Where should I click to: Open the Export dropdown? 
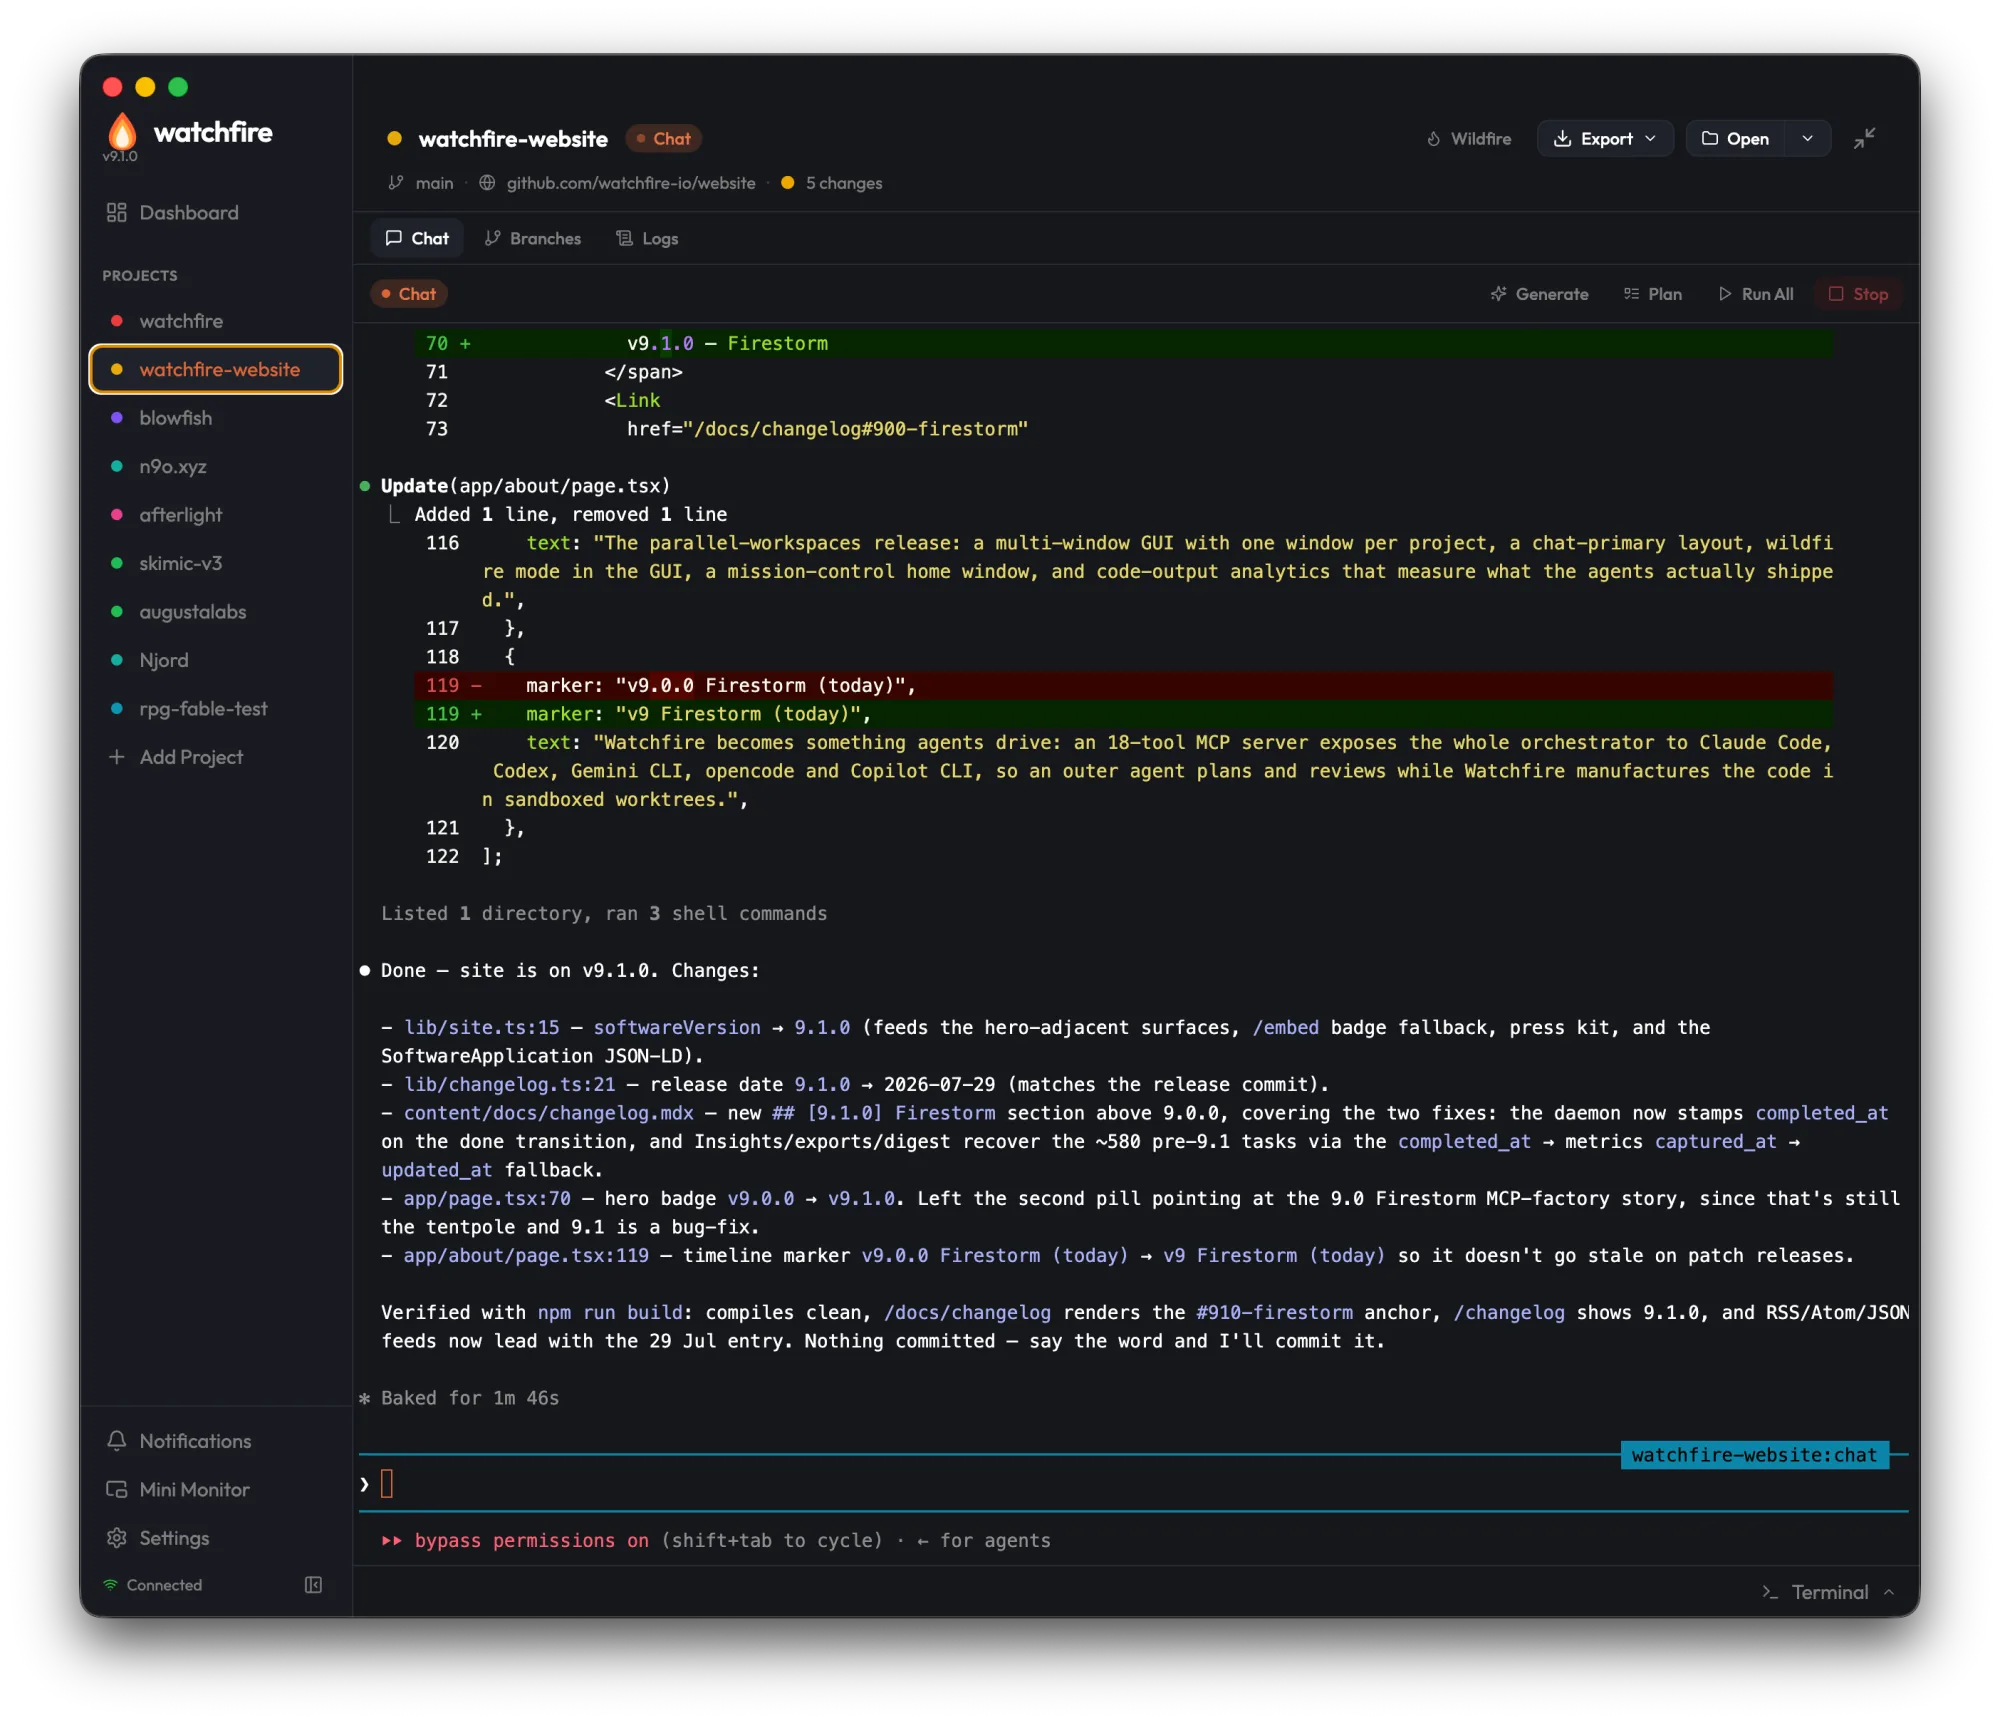pyautogui.click(x=1605, y=139)
